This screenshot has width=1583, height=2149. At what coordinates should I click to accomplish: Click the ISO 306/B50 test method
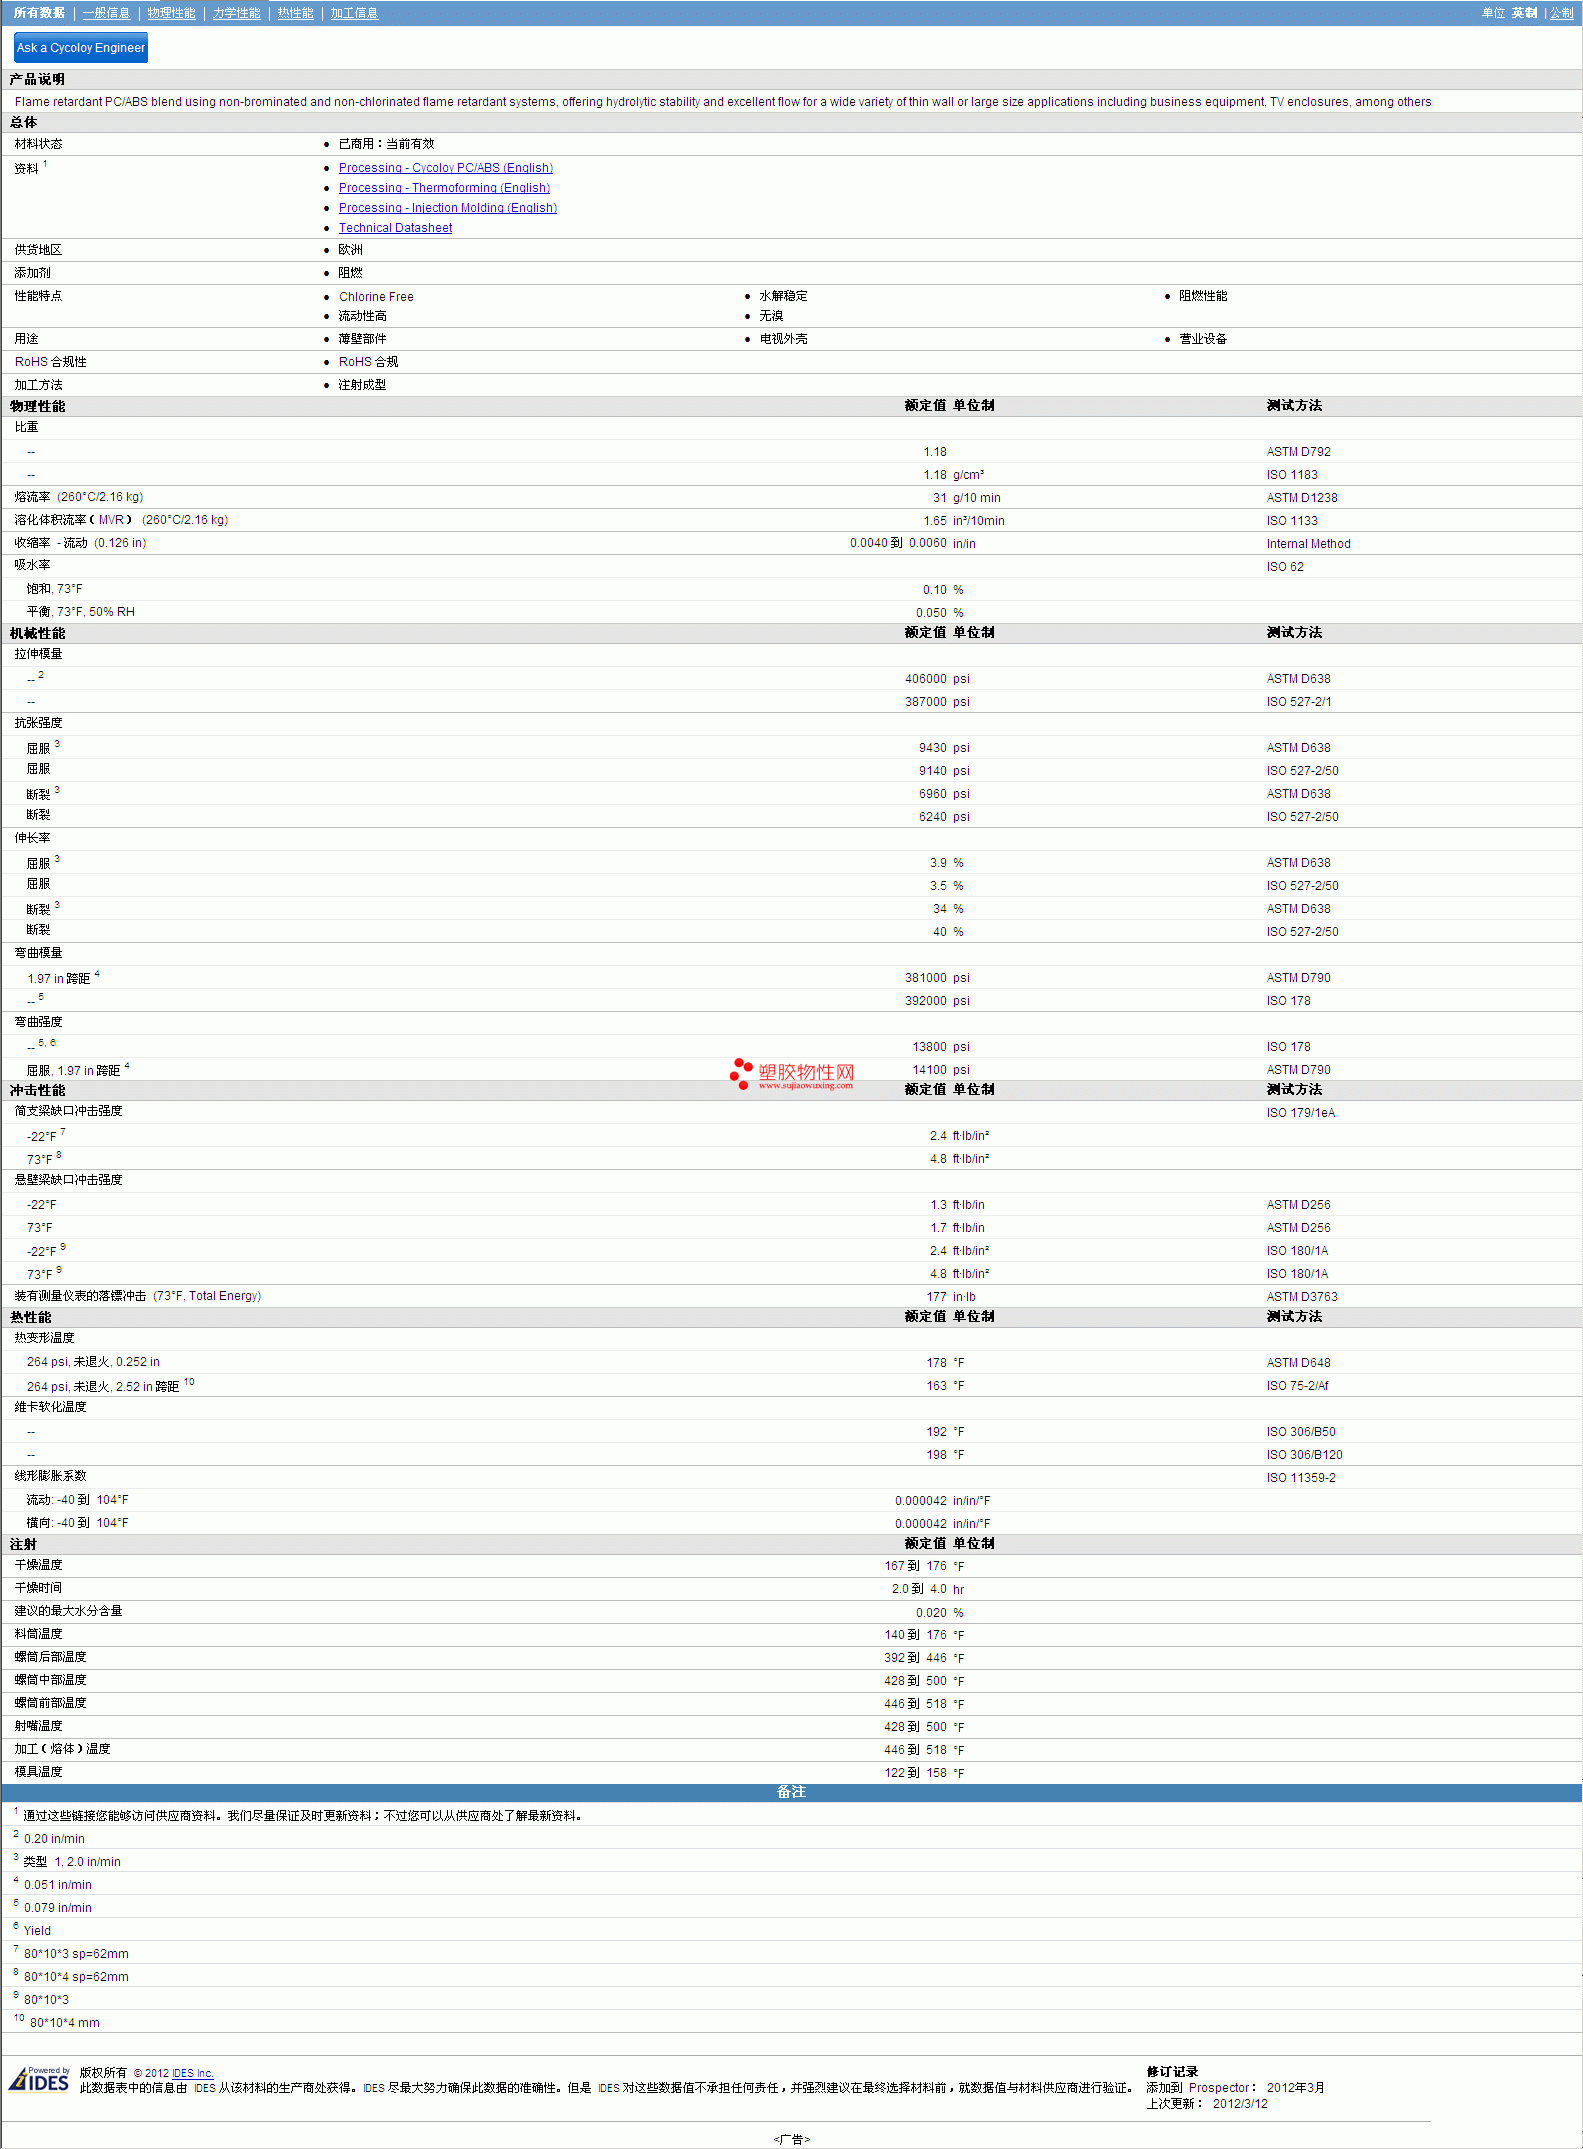[1301, 1432]
